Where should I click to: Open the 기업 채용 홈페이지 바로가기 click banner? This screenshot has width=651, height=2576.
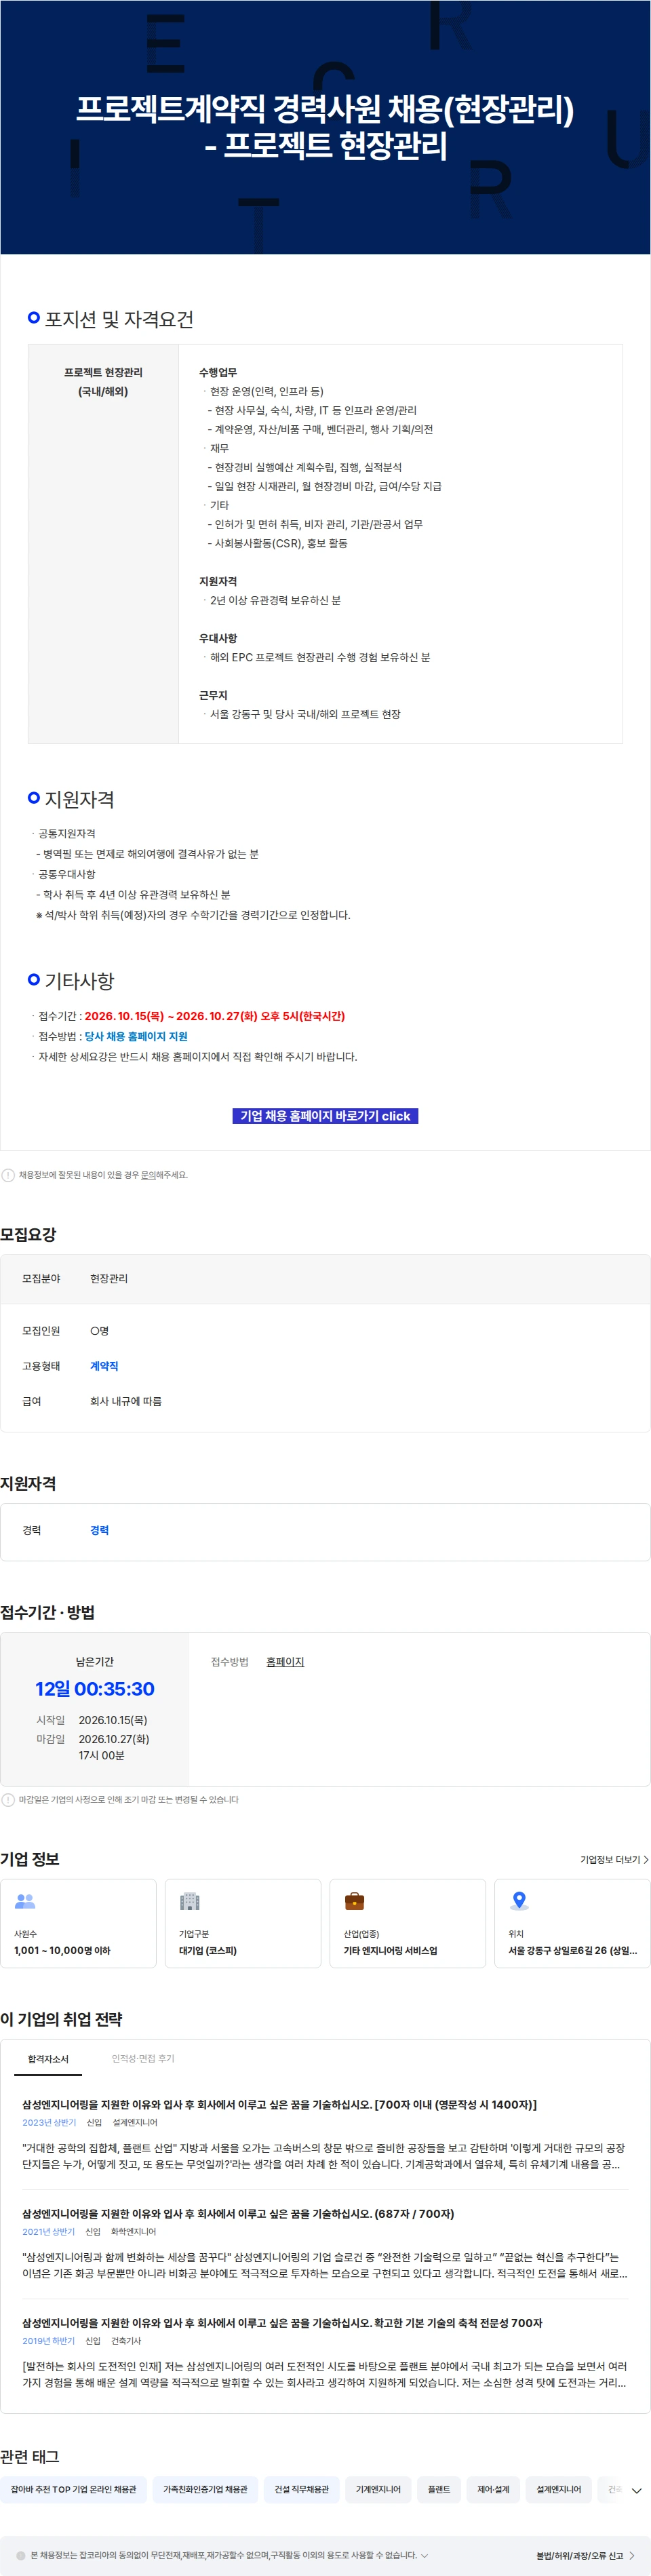tap(325, 1116)
